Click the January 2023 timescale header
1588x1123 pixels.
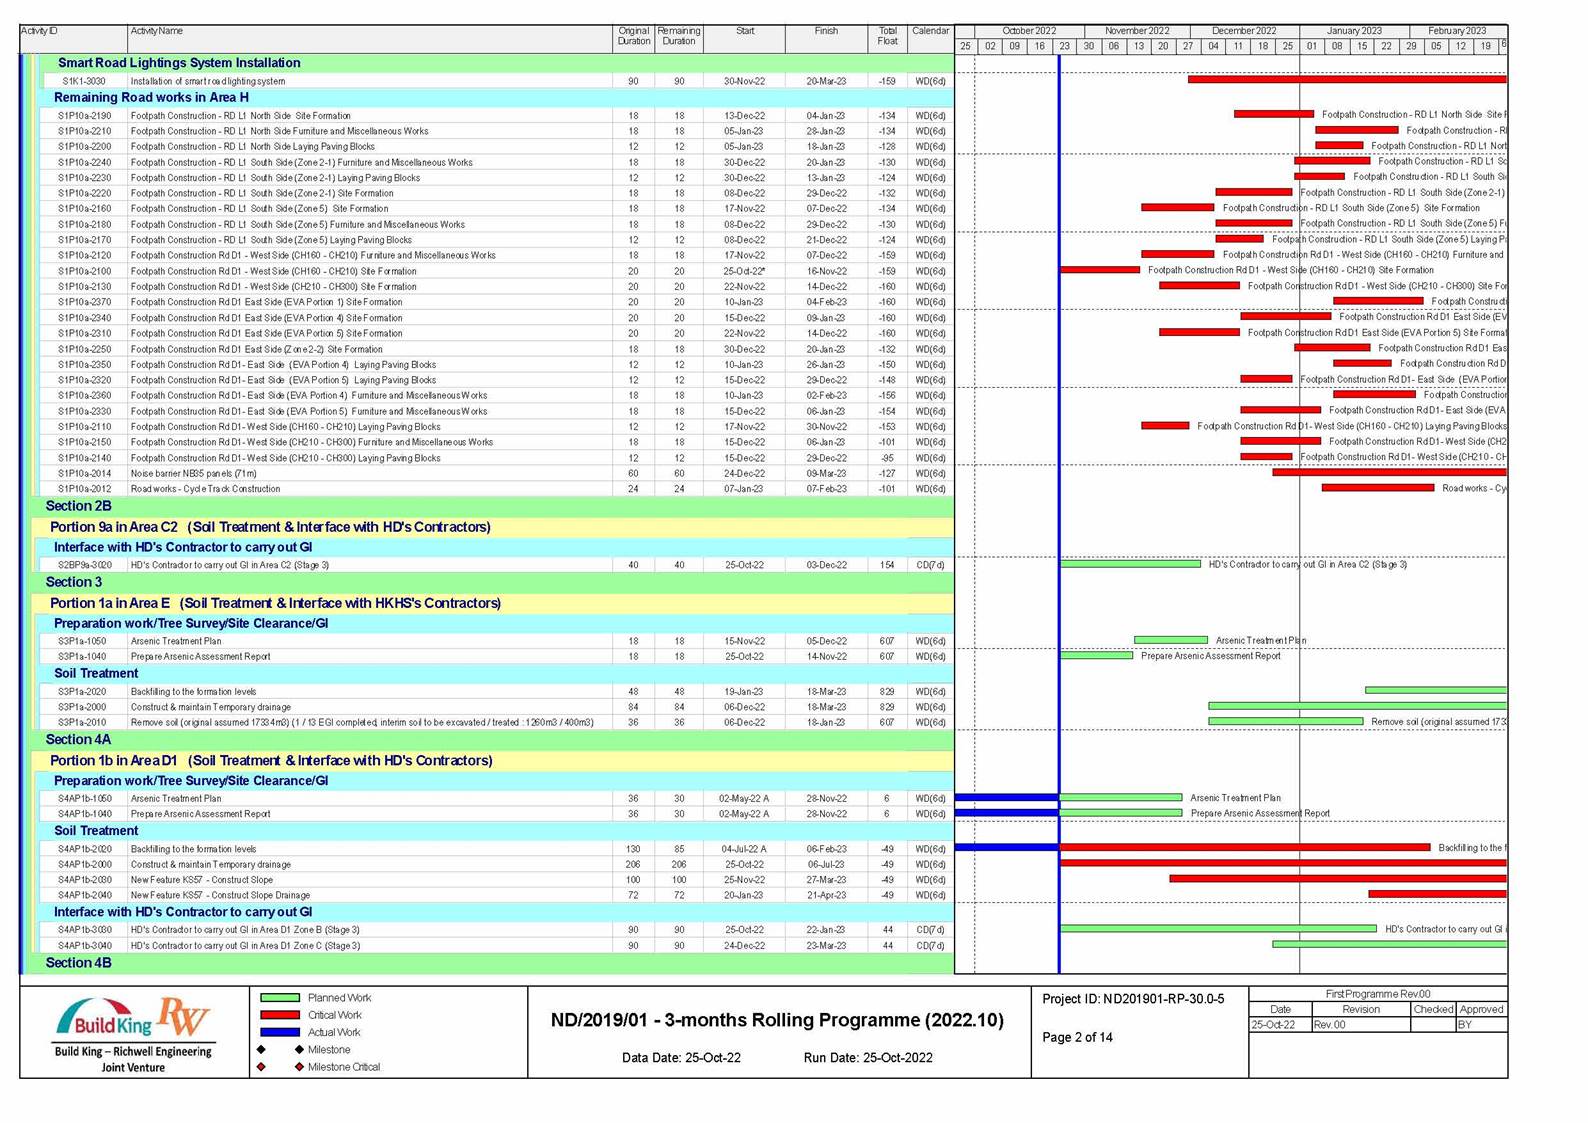1354,31
